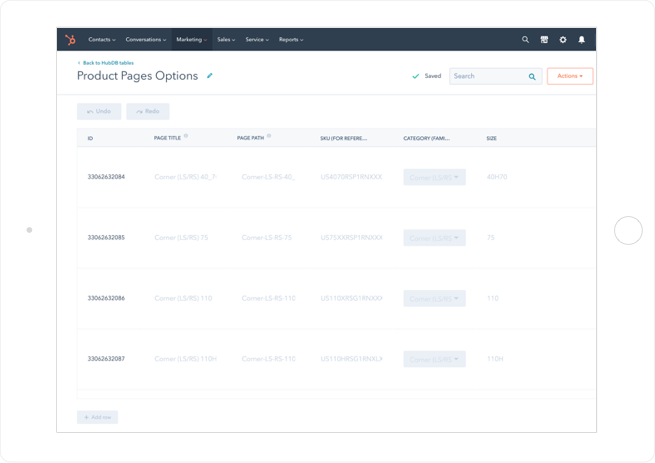The width and height of the screenshot is (655, 463).
Task: Open the Marketplace icon in the top bar
Action: tap(544, 40)
